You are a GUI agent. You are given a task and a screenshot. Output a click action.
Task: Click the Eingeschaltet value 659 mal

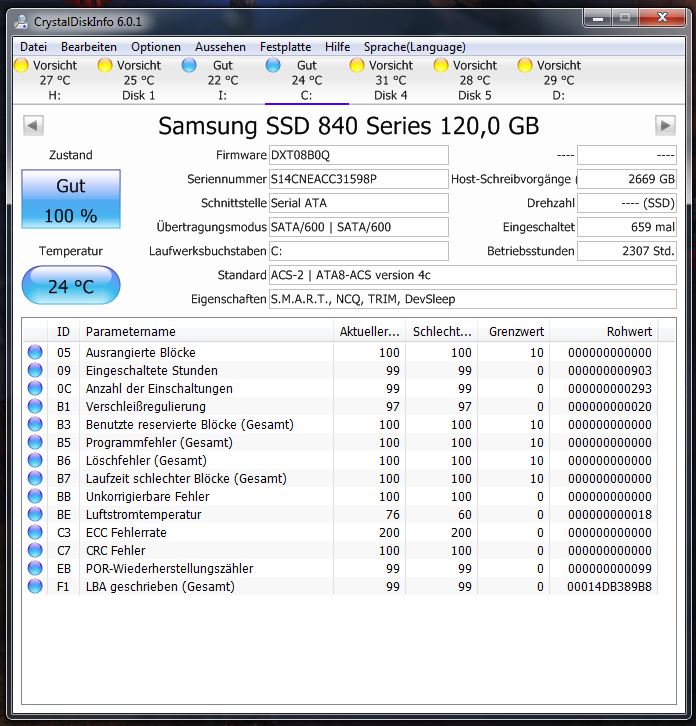click(627, 227)
